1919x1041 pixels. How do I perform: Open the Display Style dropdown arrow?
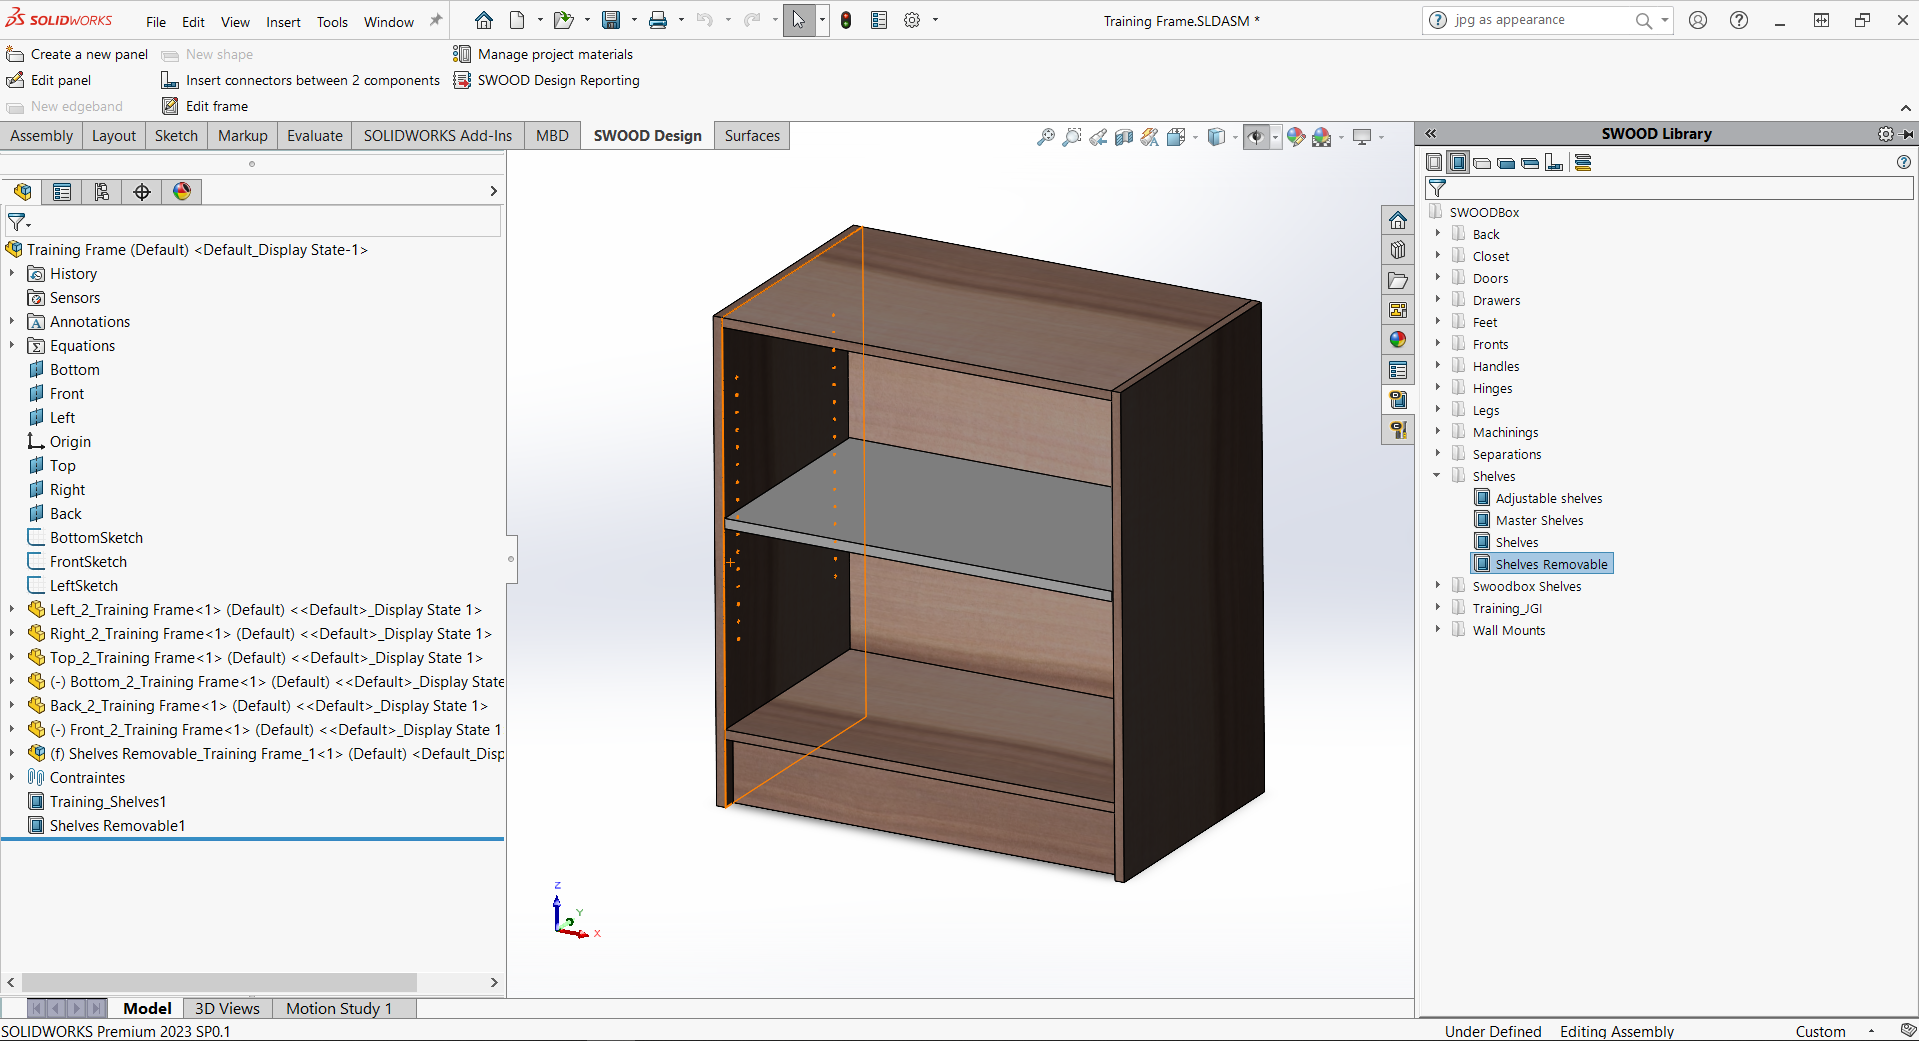(1235, 137)
